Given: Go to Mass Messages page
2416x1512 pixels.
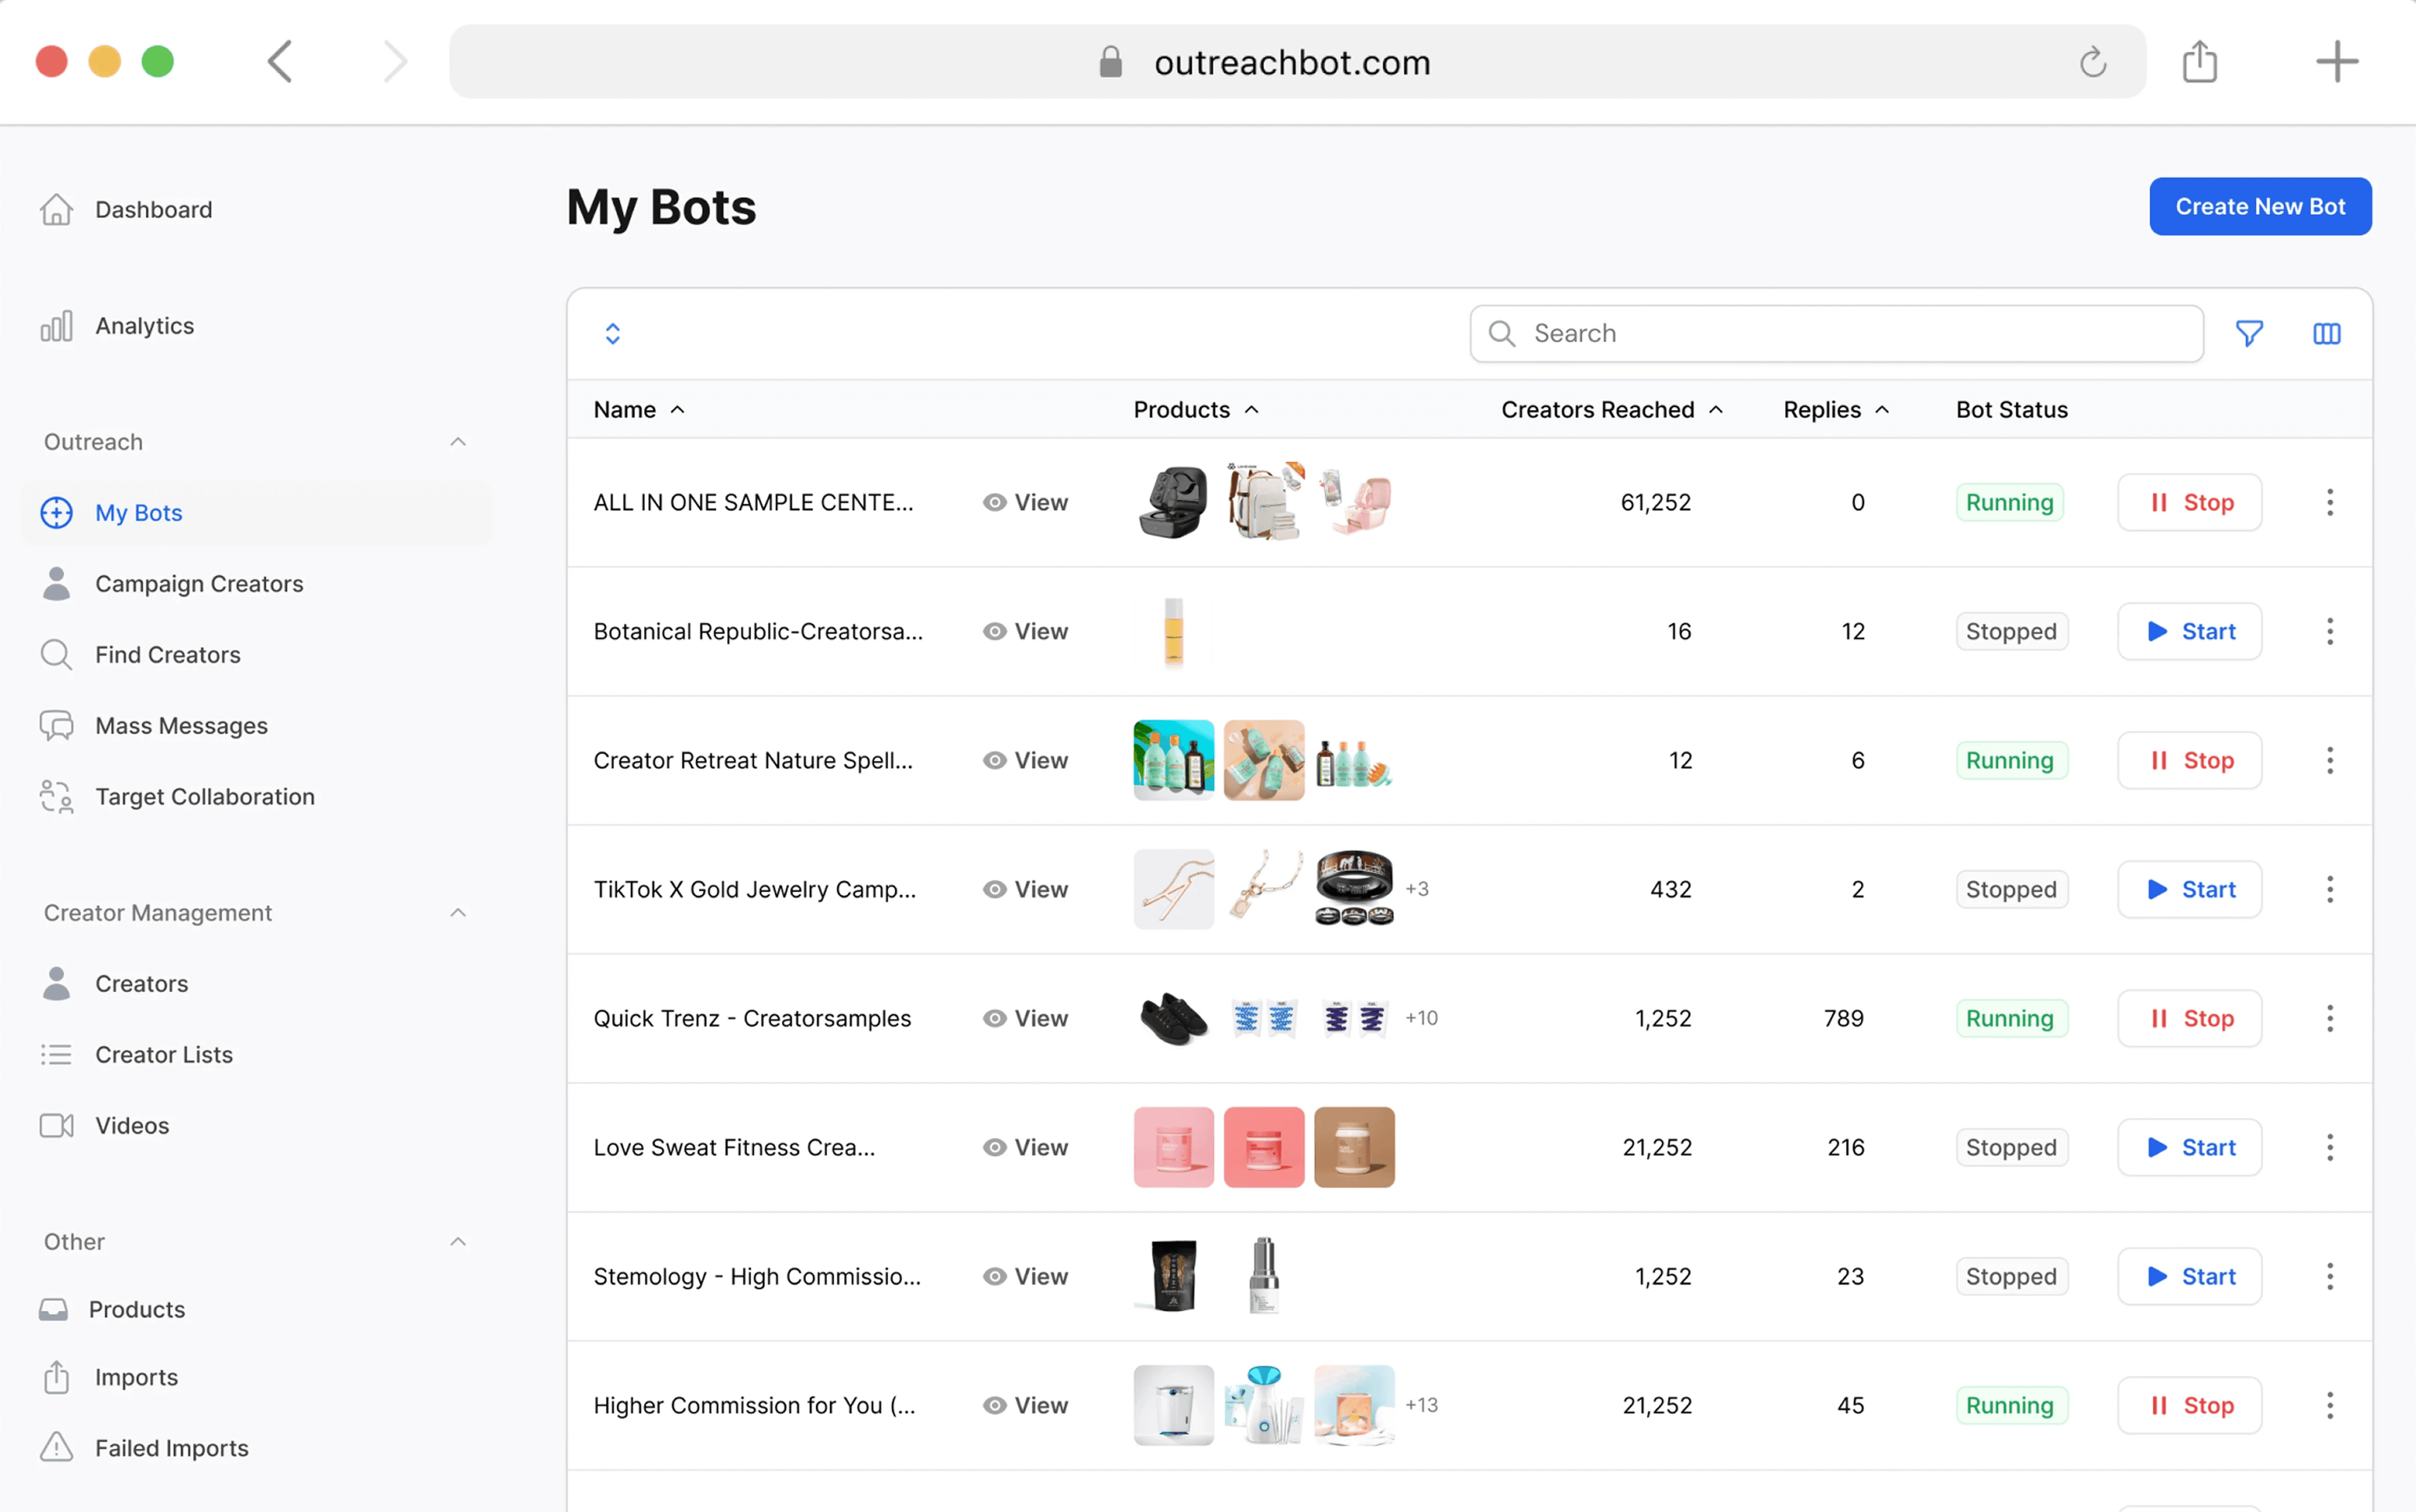Looking at the screenshot, I should (181, 726).
